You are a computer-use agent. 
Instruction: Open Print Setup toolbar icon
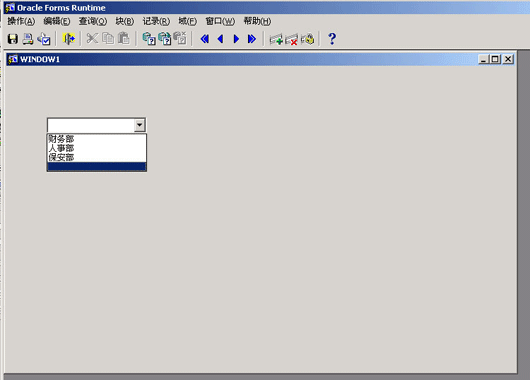44,39
